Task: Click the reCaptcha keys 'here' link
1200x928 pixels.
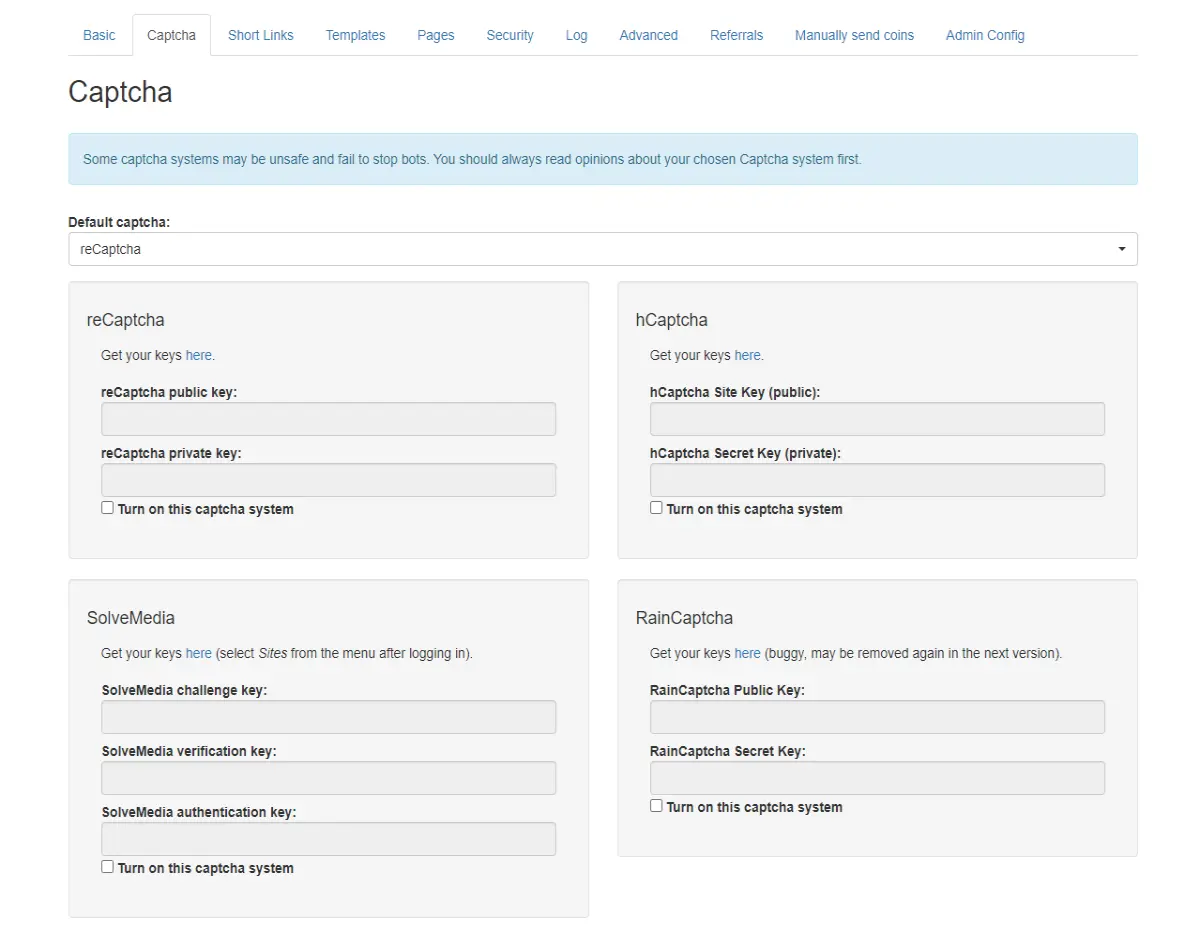Action: [x=199, y=355]
